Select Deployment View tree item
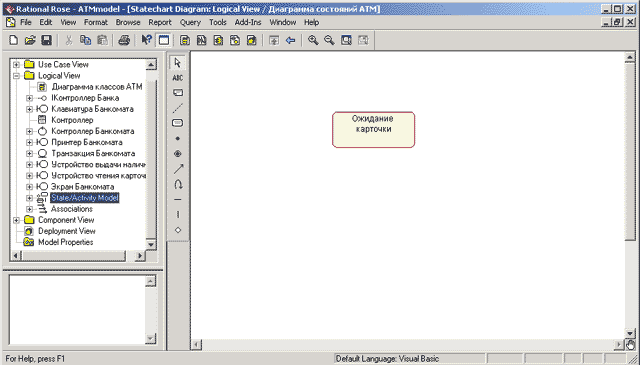Viewport: 640px width, 365px height. point(67,231)
